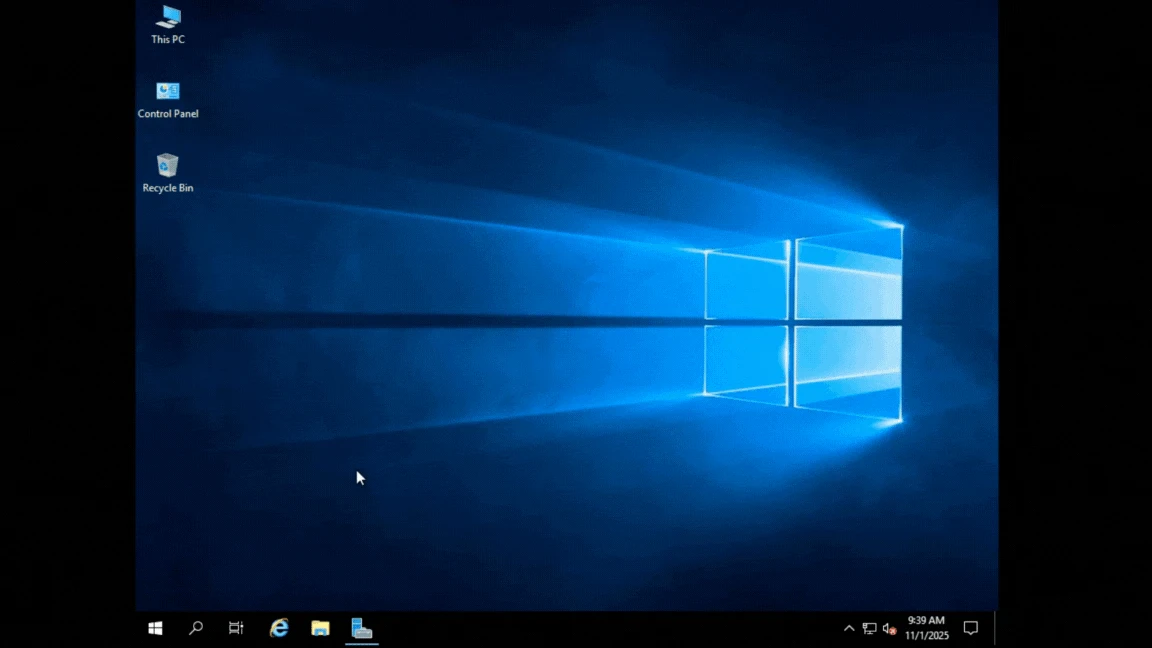Open the taskbar search magnifier
Image resolution: width=1152 pixels, height=648 pixels.
tap(196, 628)
